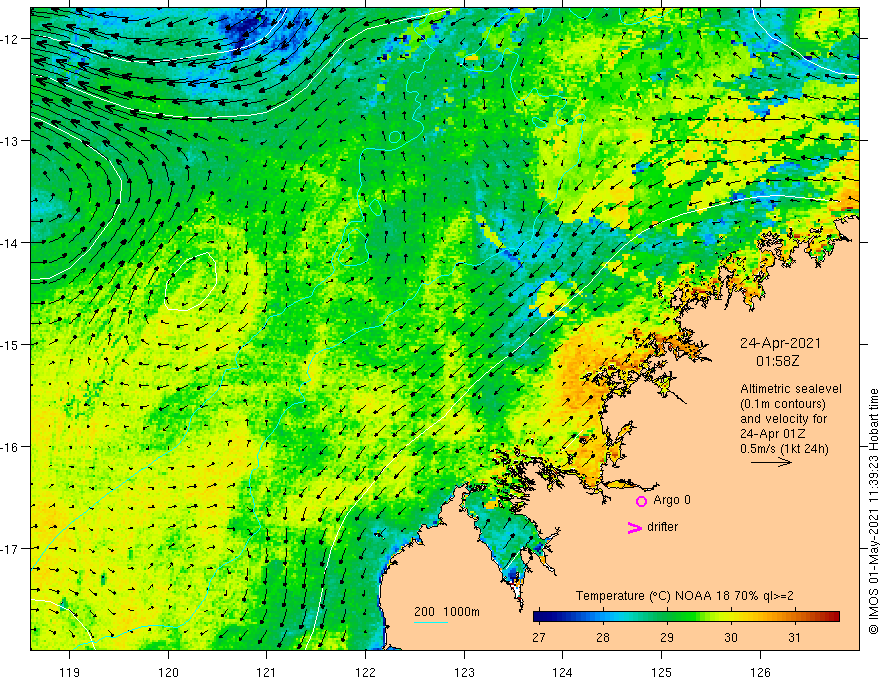
Task: Click the cyan 200 1000m depth contour line sample
Action: (x=431, y=622)
